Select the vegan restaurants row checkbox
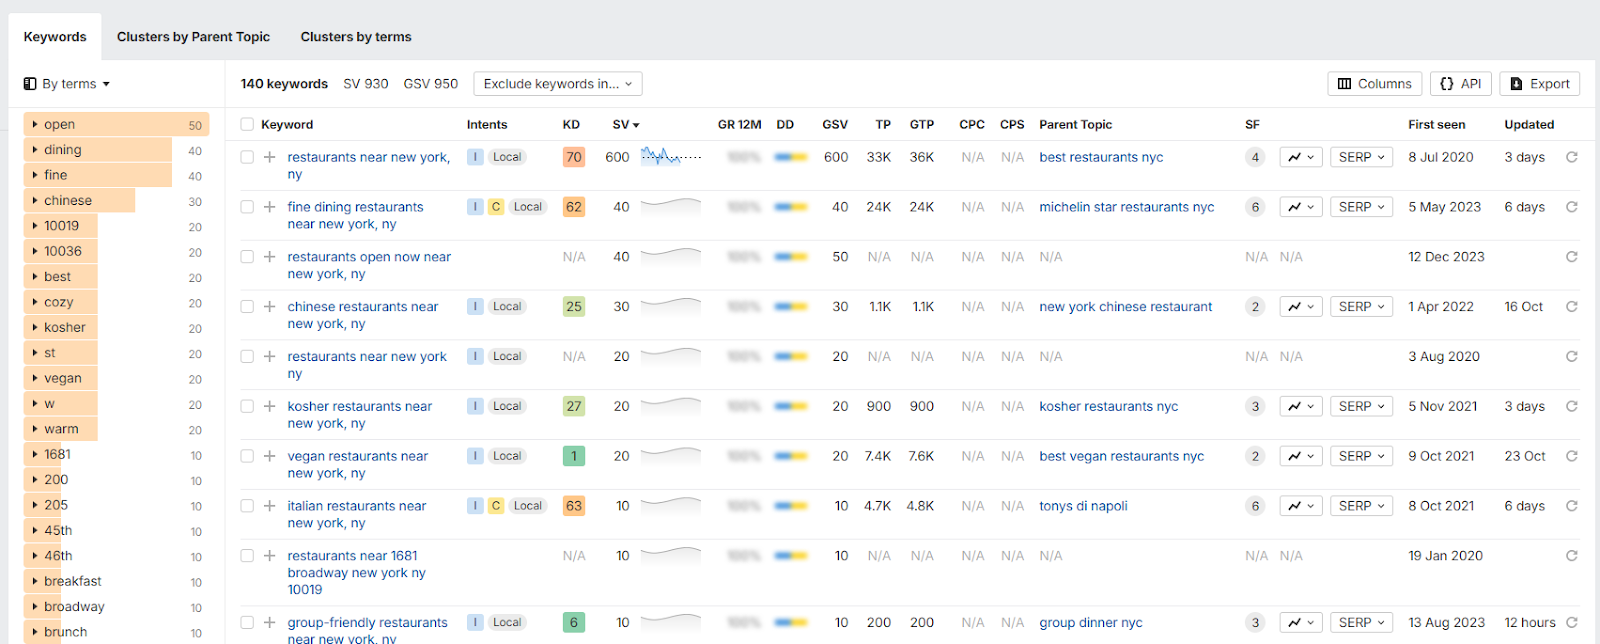Screen dimensions: 1600x644 coord(247,456)
